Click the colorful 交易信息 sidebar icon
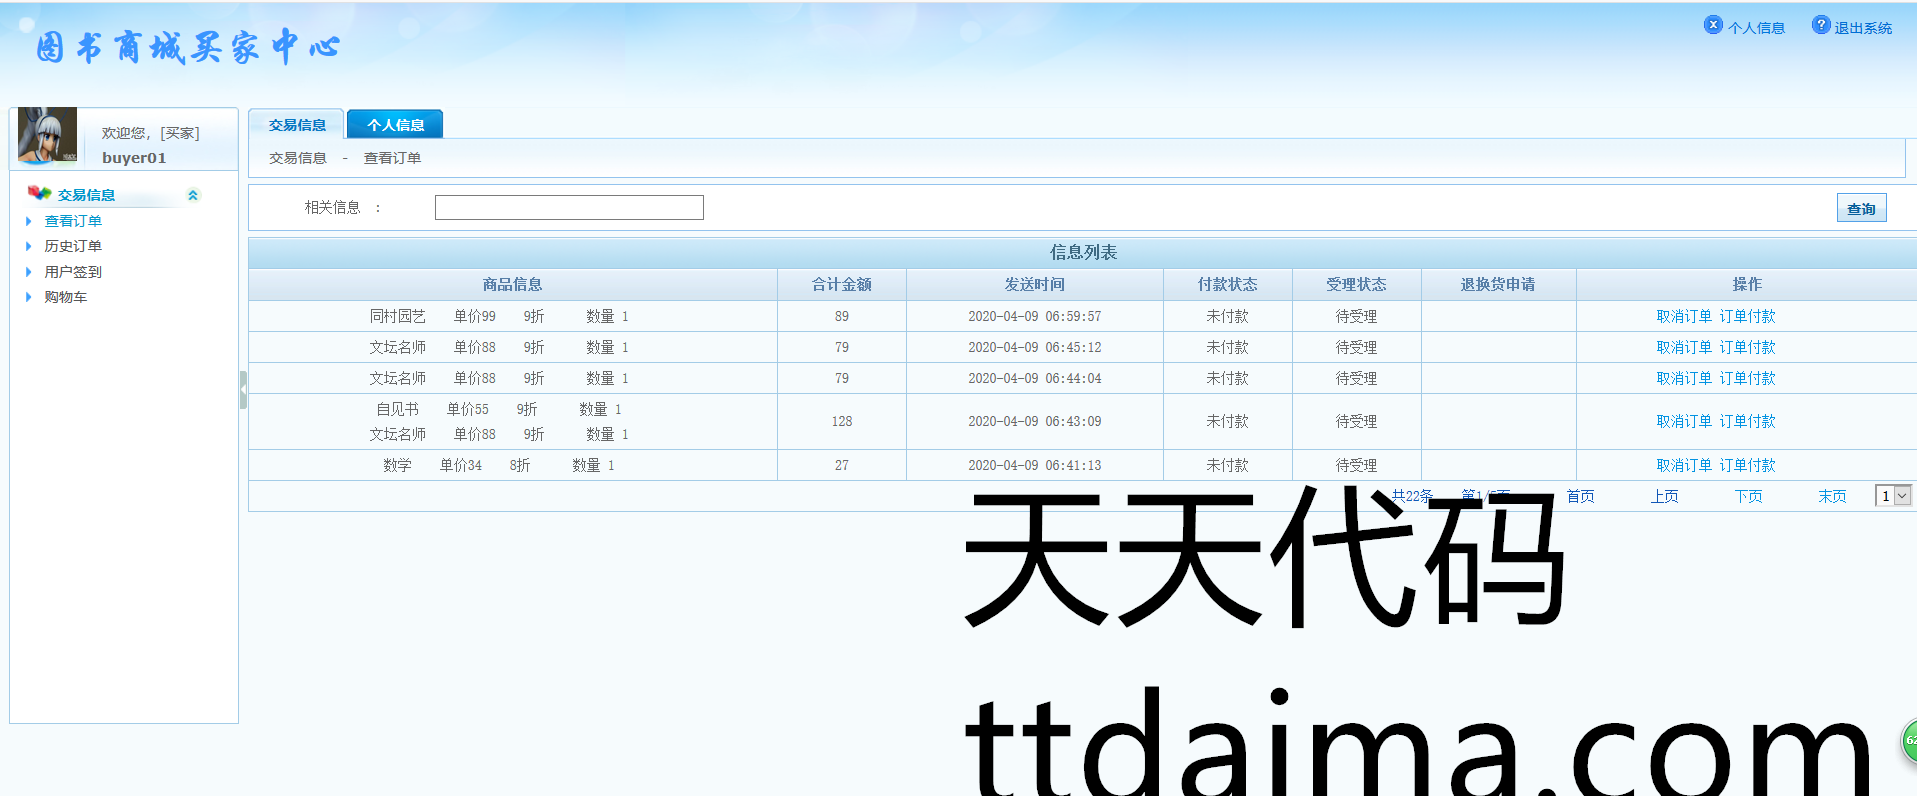Viewport: 1917px width, 796px height. click(x=39, y=193)
